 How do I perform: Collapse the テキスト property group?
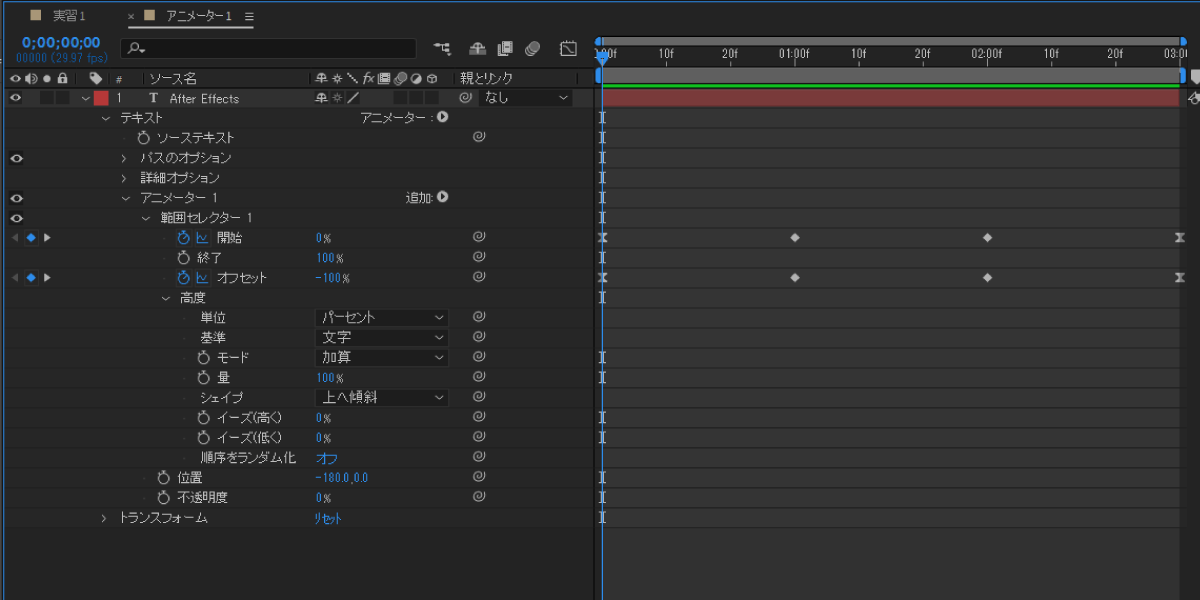point(106,118)
